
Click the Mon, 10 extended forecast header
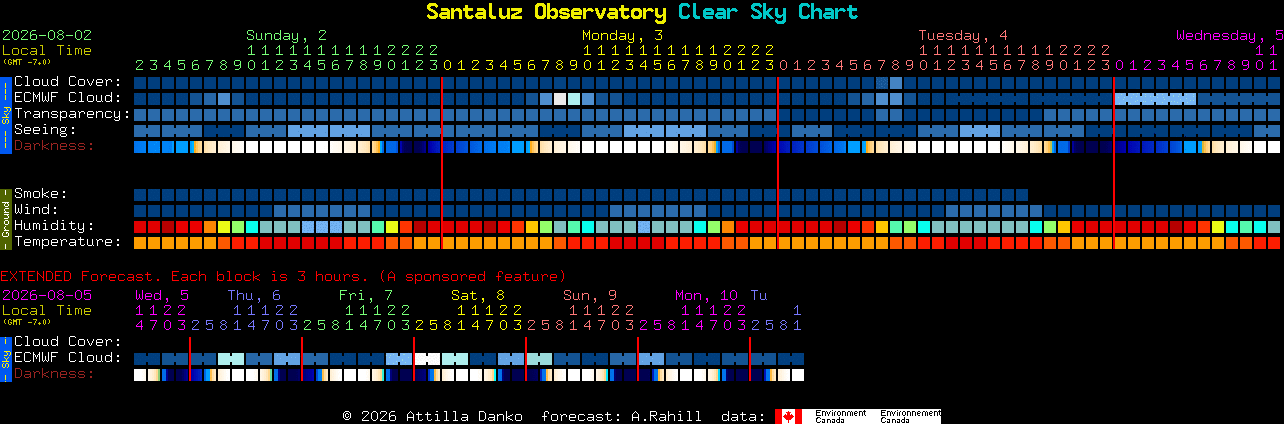click(706, 295)
